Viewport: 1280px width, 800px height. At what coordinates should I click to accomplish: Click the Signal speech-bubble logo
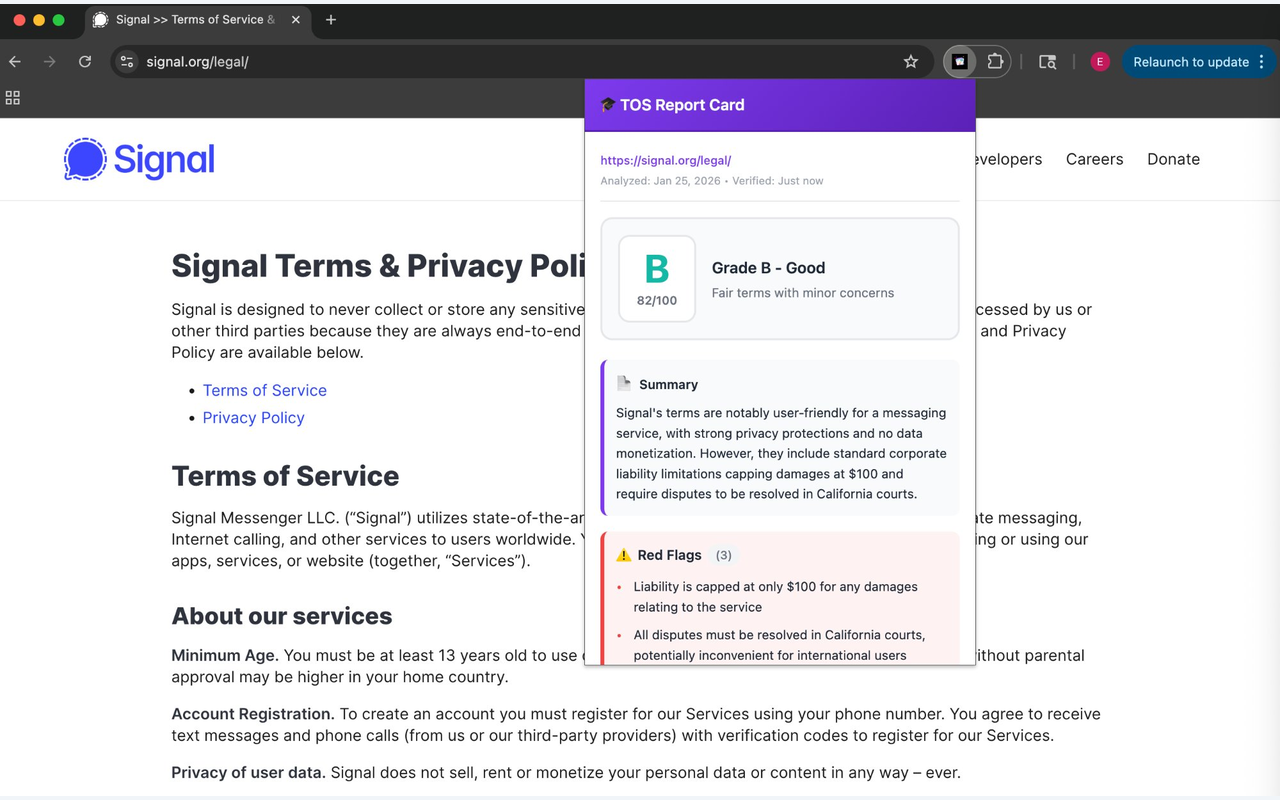point(86,160)
